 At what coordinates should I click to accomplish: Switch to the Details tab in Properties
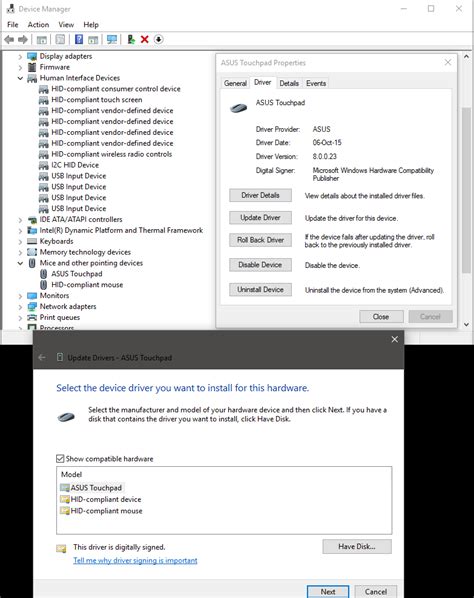289,83
